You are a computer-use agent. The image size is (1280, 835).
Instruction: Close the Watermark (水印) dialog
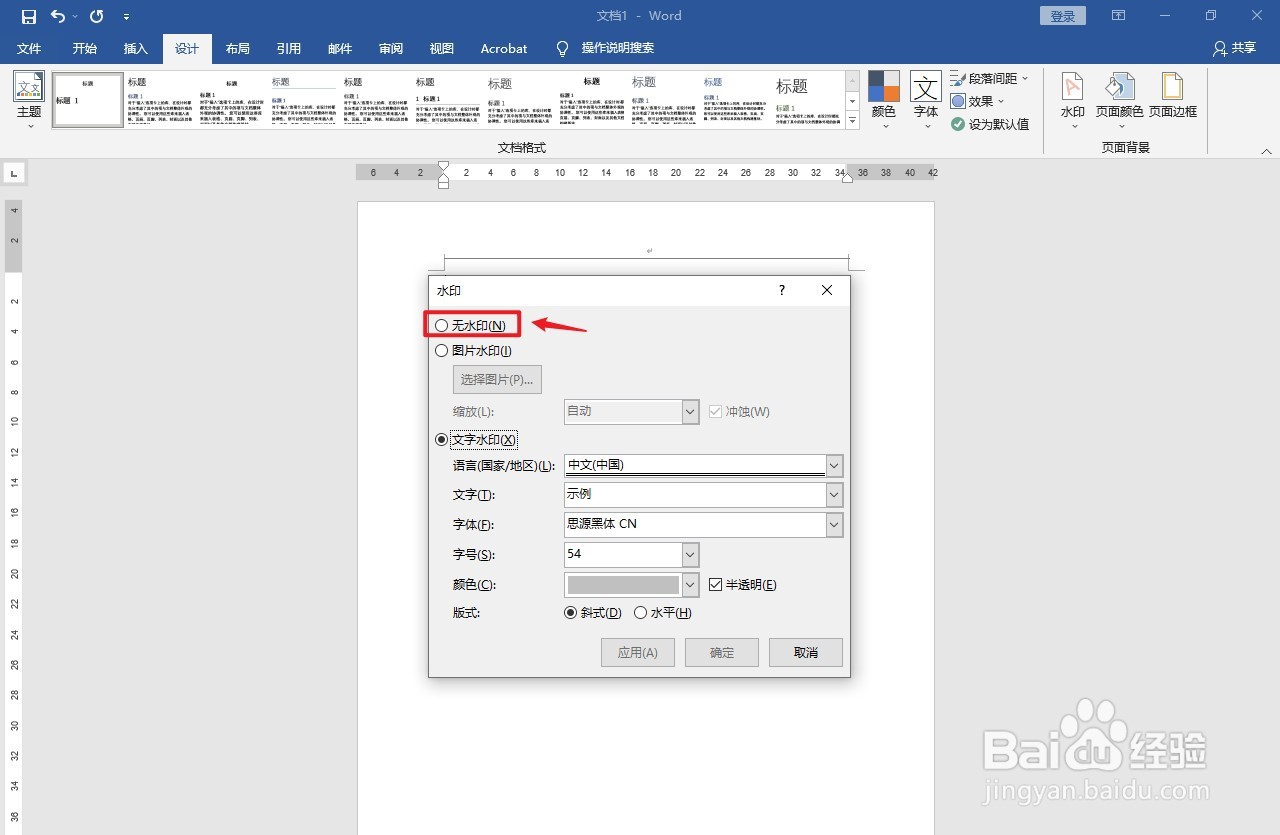(827, 290)
